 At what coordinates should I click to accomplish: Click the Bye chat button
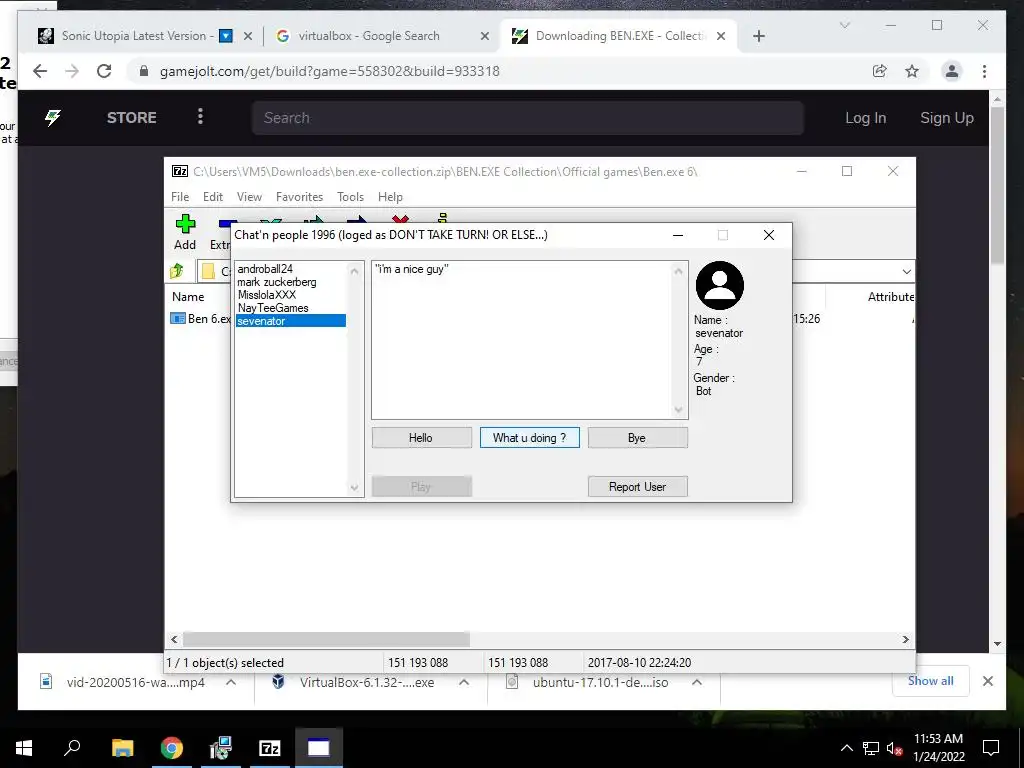pyautogui.click(x=637, y=438)
